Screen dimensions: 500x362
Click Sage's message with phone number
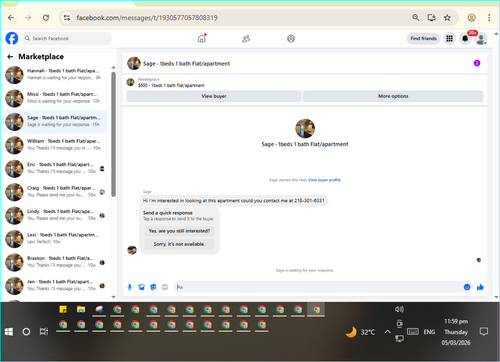(233, 201)
